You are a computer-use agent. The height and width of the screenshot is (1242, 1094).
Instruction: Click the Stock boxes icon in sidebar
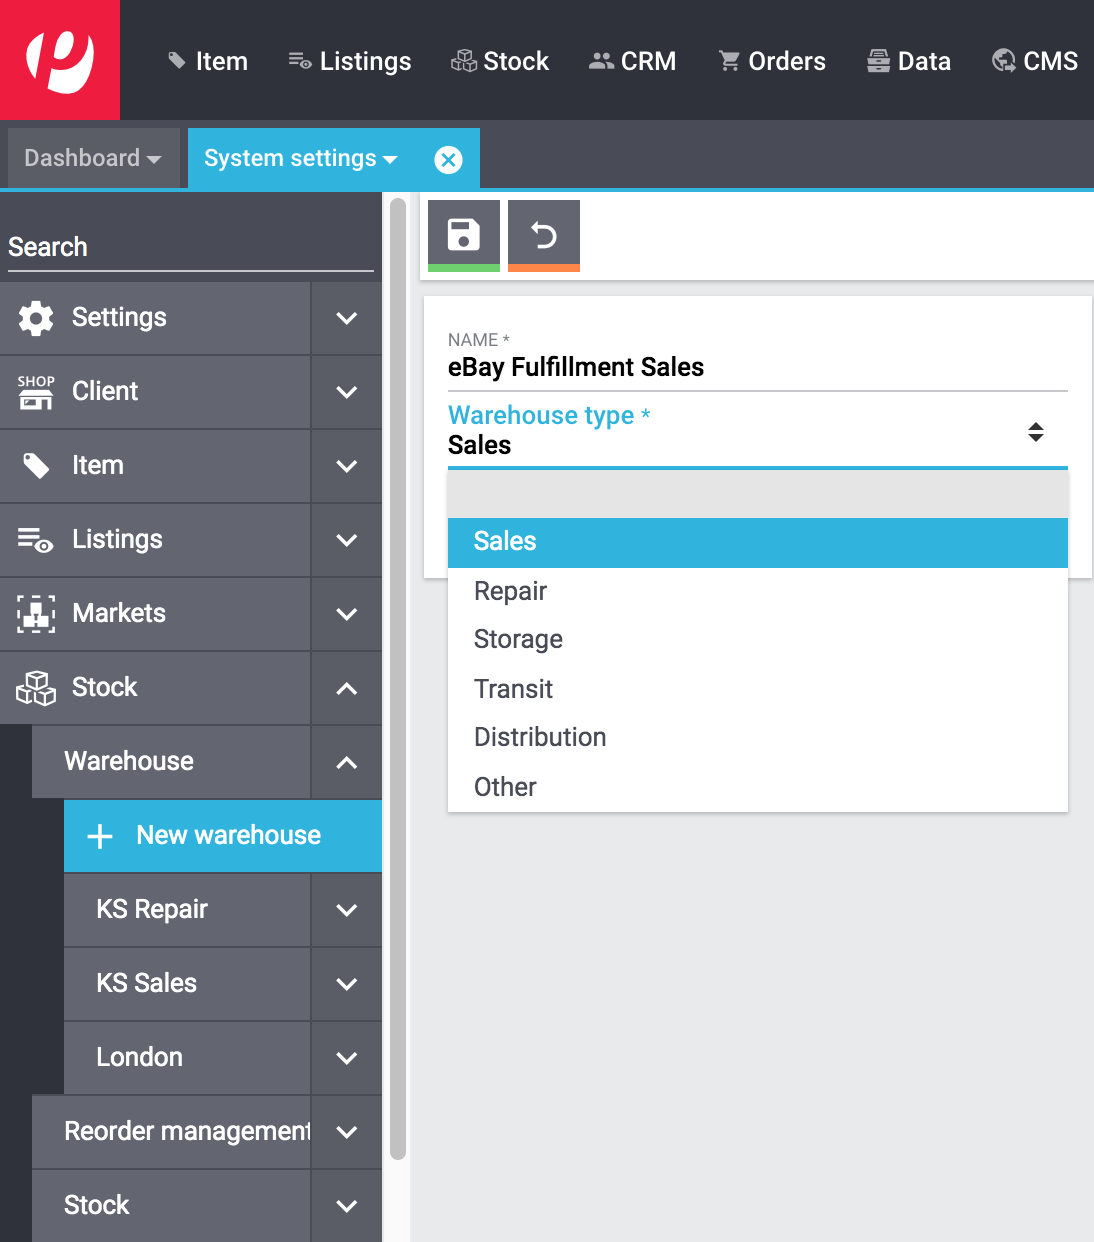[36, 688]
